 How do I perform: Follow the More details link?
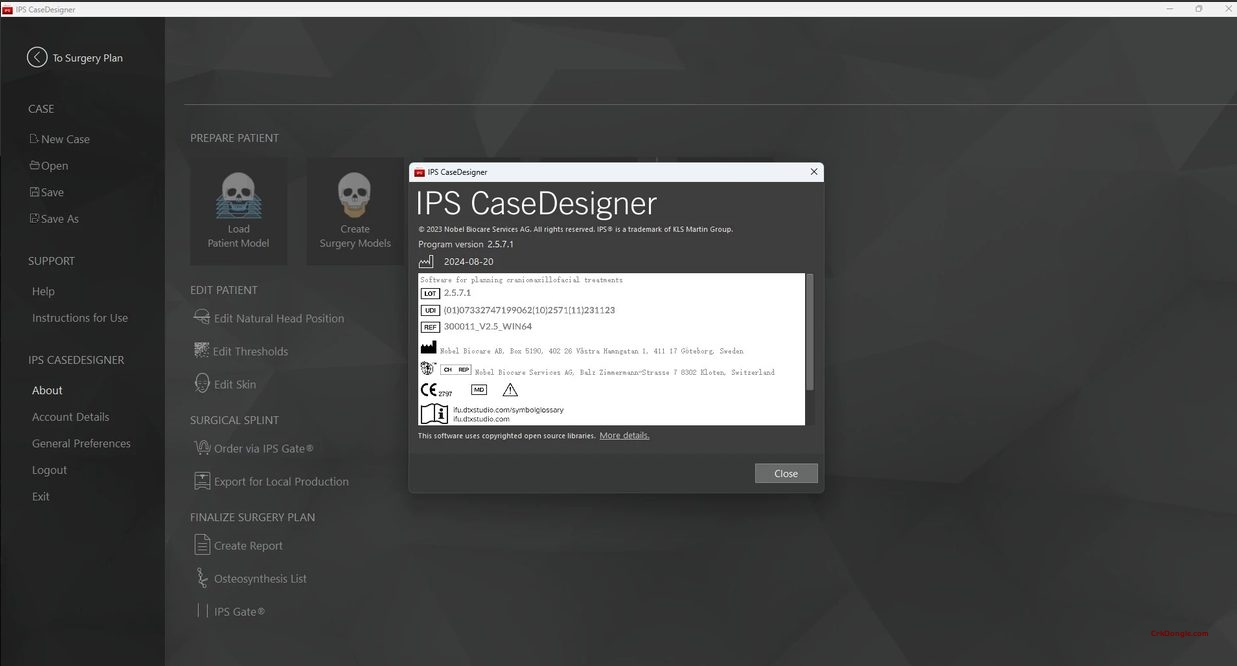(624, 436)
